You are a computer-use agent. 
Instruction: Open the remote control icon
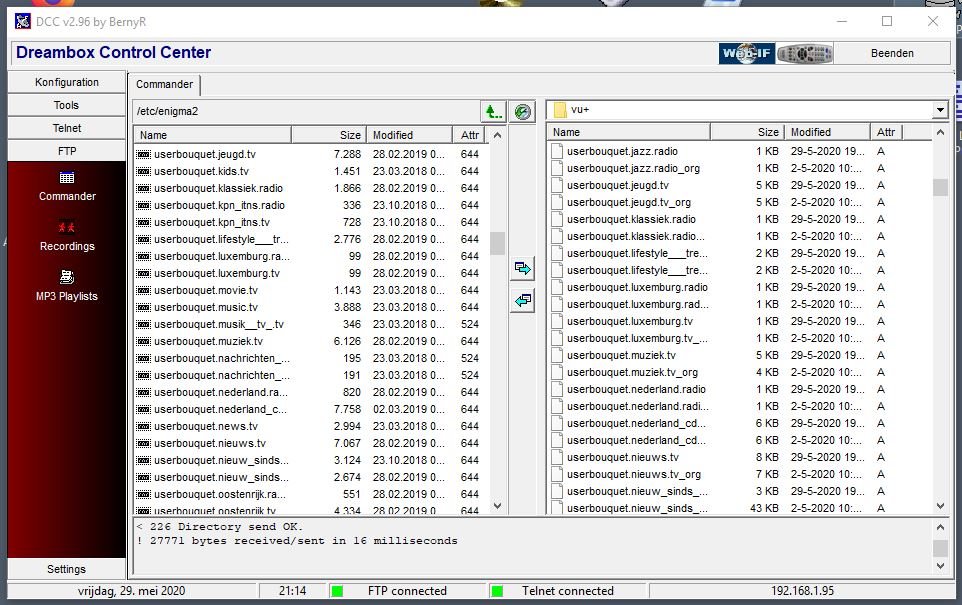[x=804, y=53]
